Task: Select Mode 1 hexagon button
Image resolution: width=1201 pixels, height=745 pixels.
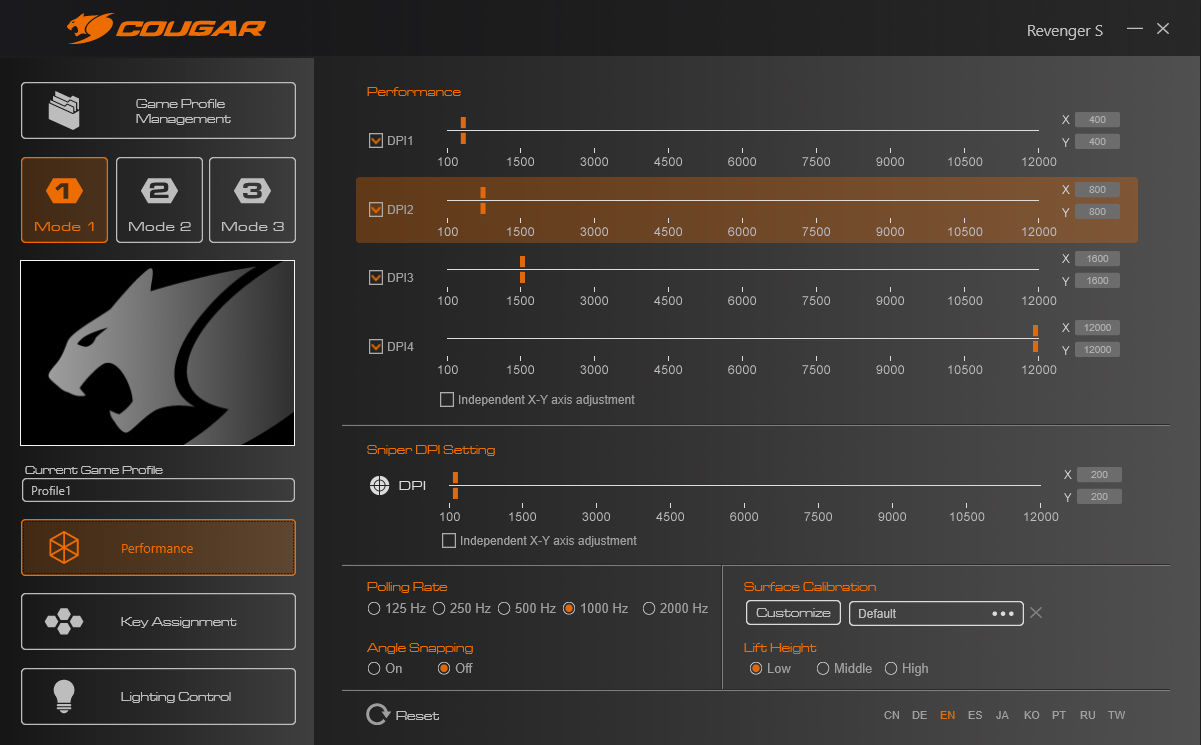Action: (64, 200)
